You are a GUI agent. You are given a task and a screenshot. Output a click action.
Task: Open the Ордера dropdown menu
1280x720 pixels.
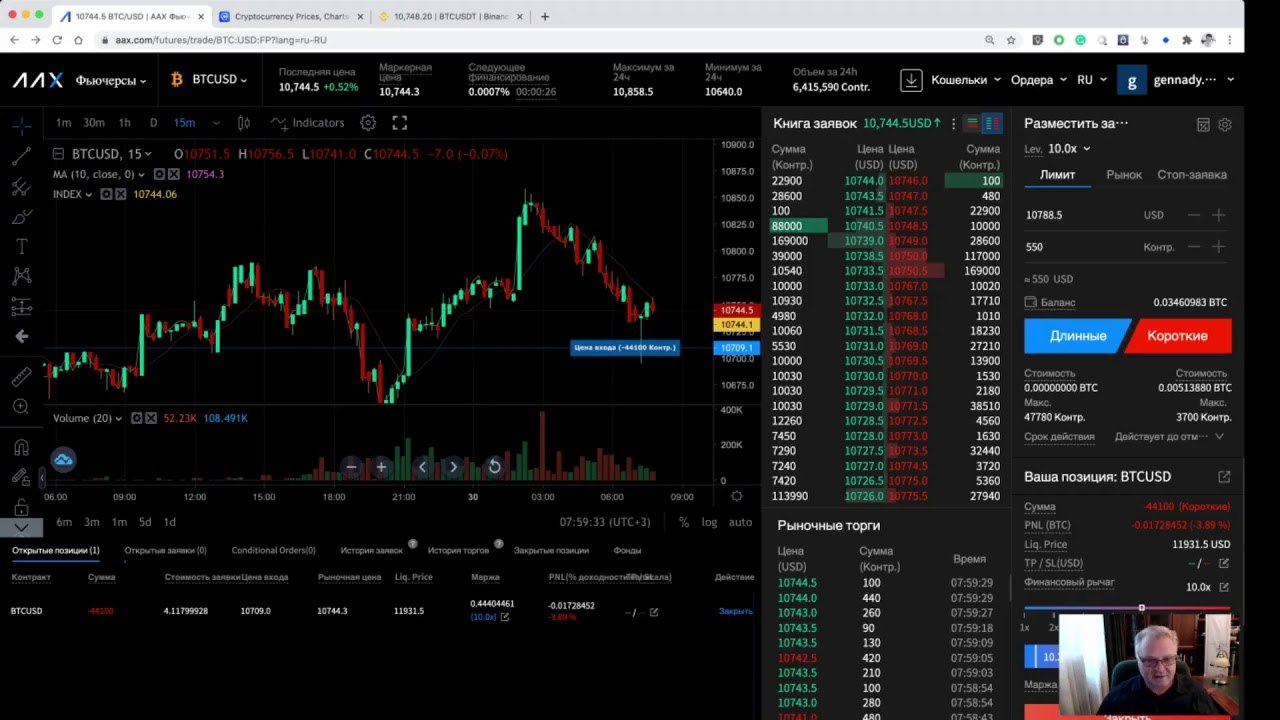click(1039, 80)
